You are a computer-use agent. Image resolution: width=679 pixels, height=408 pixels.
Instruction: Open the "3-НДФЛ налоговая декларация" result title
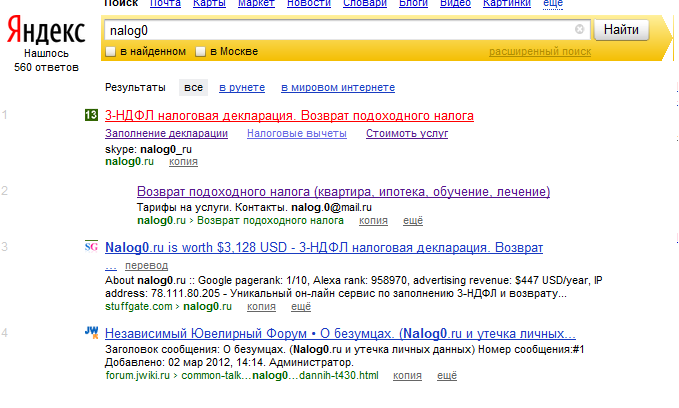289,116
